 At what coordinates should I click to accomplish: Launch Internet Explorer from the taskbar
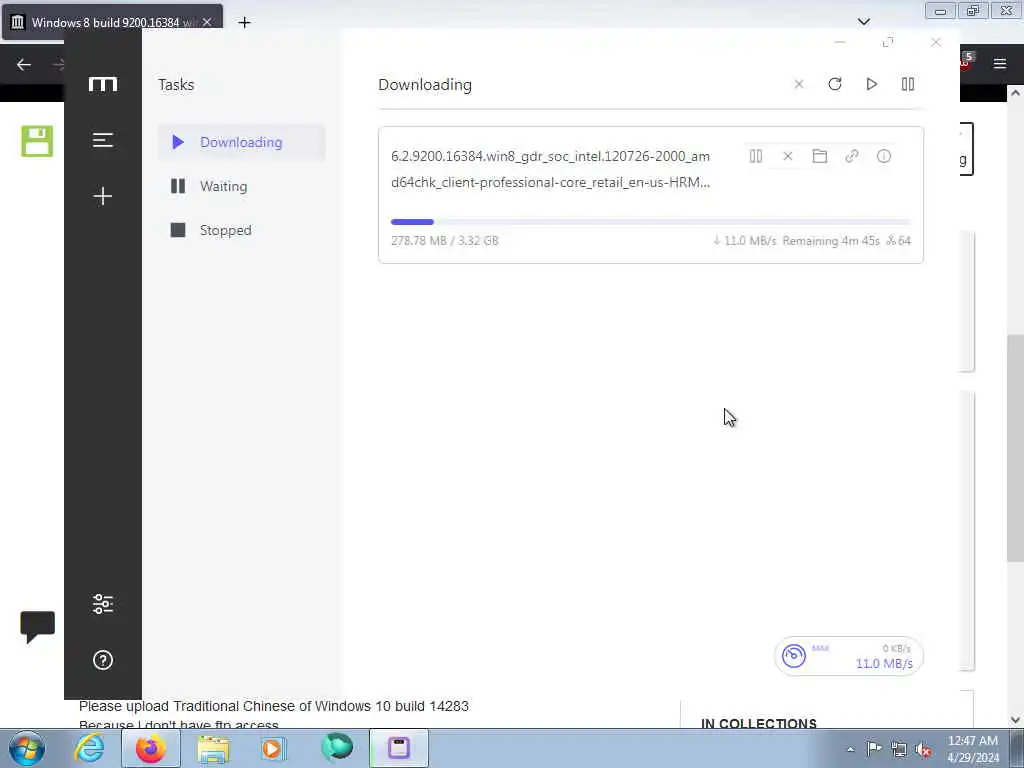(89, 748)
